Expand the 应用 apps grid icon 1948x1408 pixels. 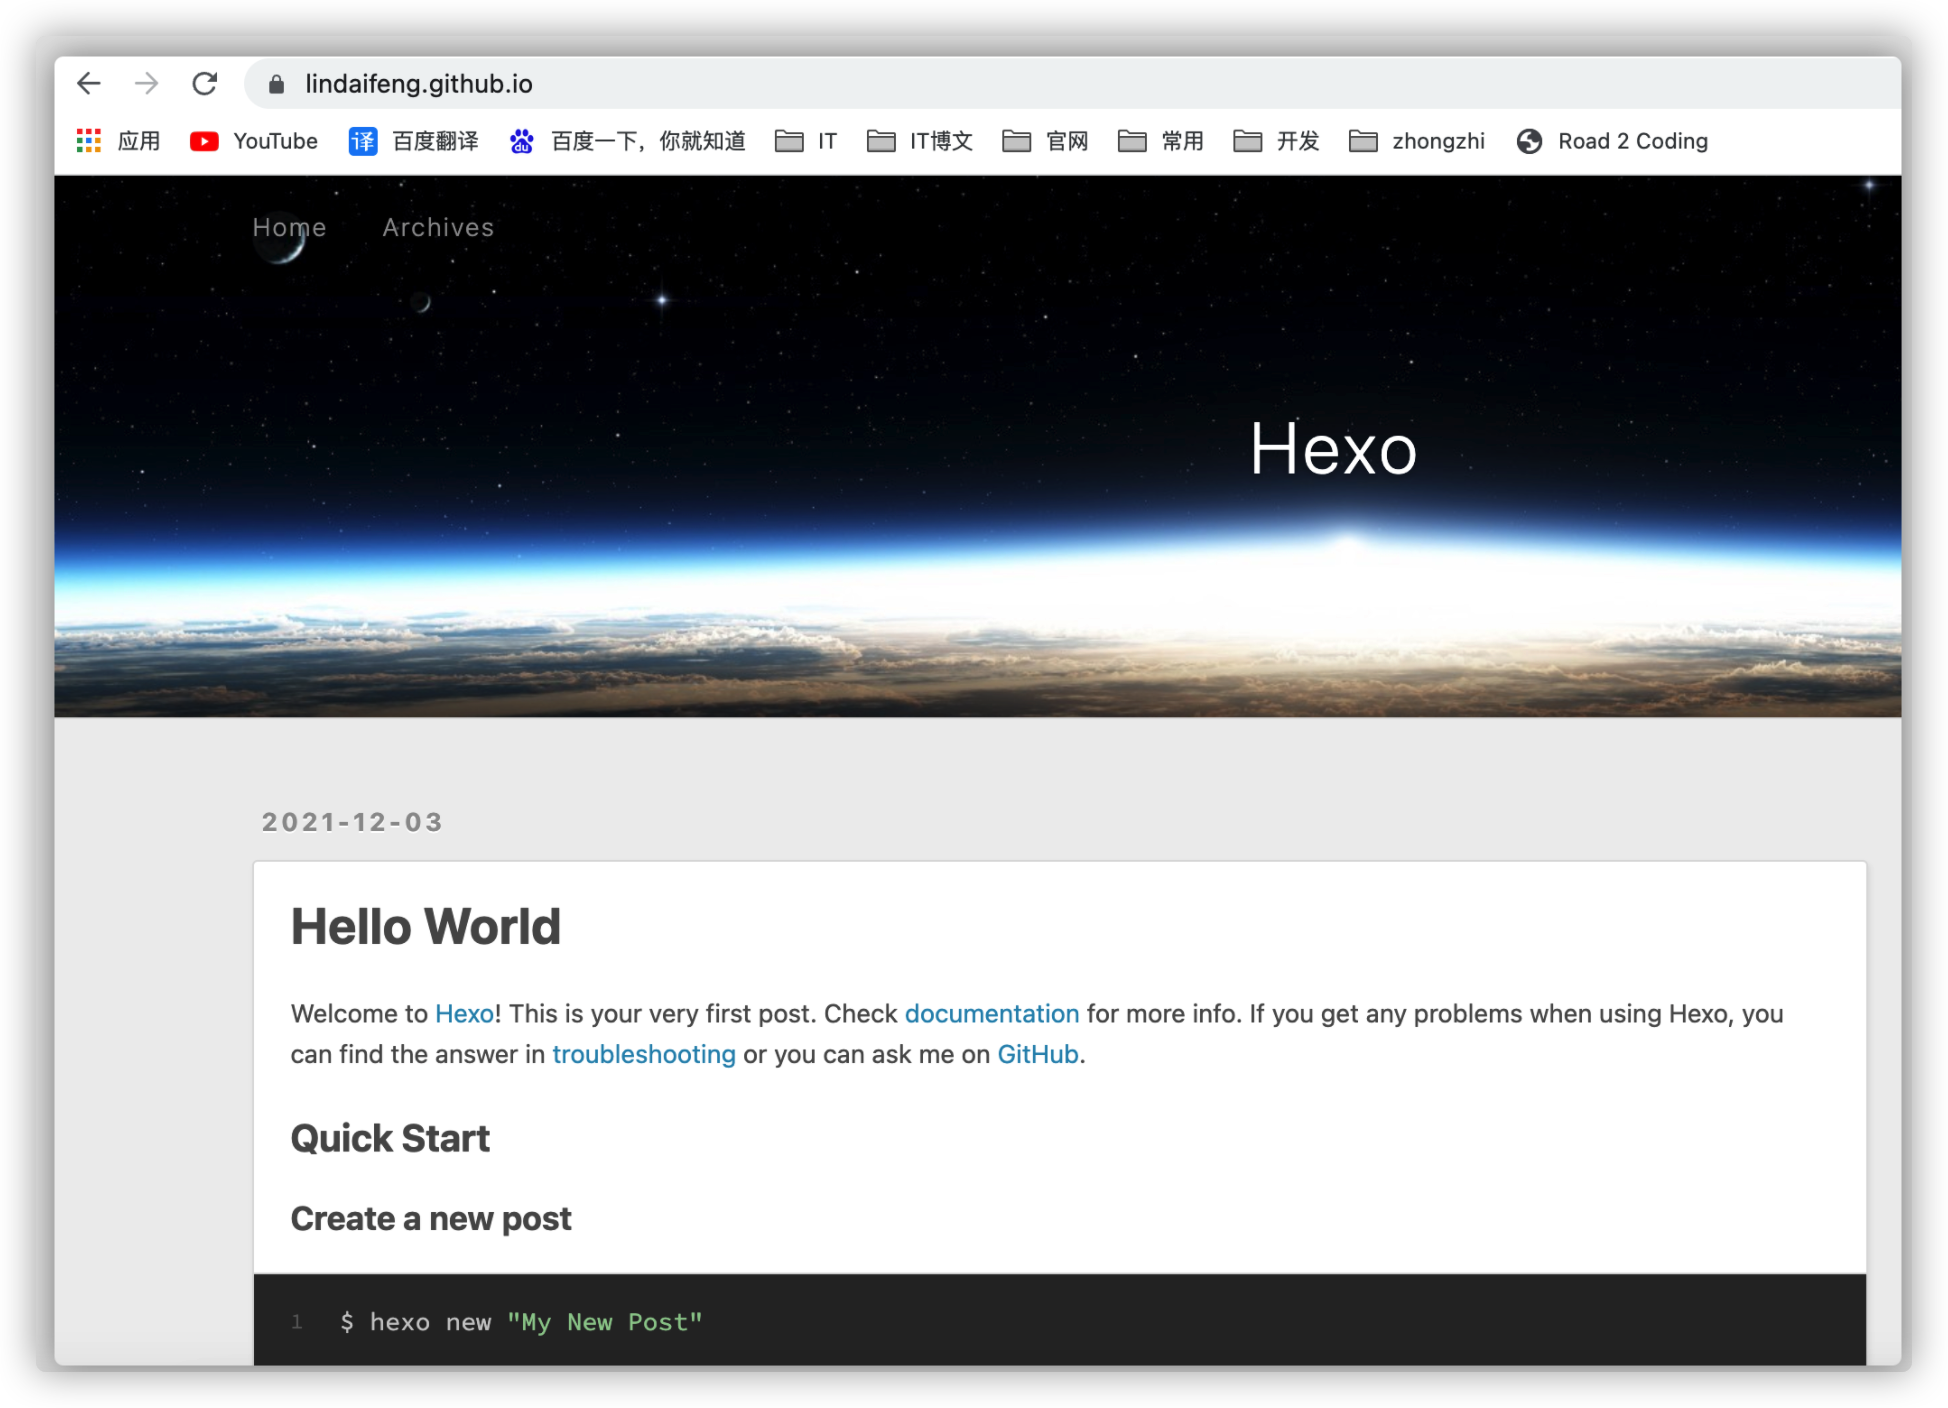coord(88,139)
